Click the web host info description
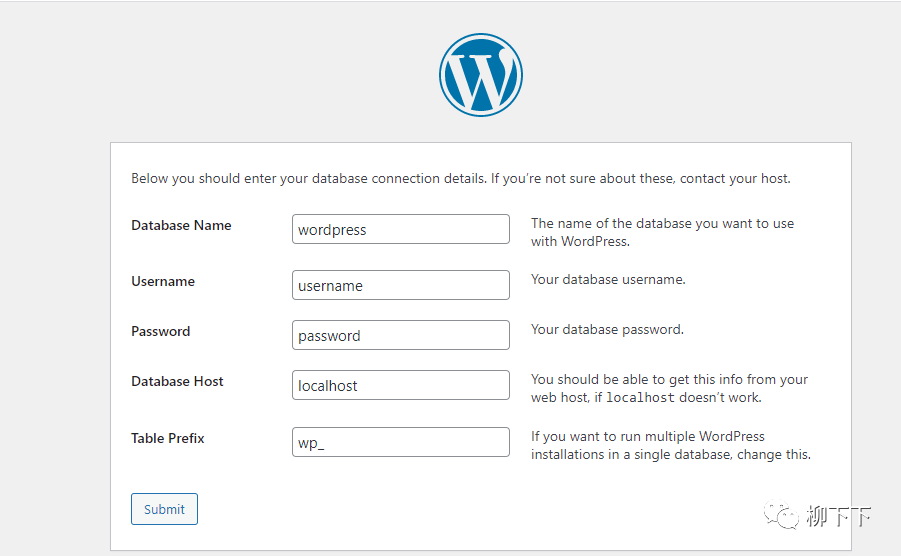Viewport: 901px width, 556px height. (669, 388)
